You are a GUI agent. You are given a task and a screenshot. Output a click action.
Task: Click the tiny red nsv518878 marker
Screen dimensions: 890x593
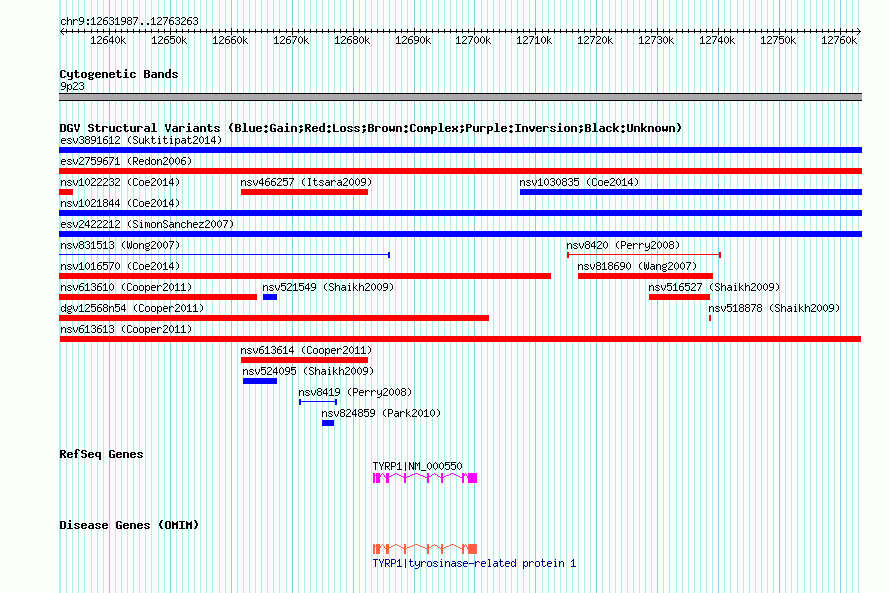pos(710,318)
